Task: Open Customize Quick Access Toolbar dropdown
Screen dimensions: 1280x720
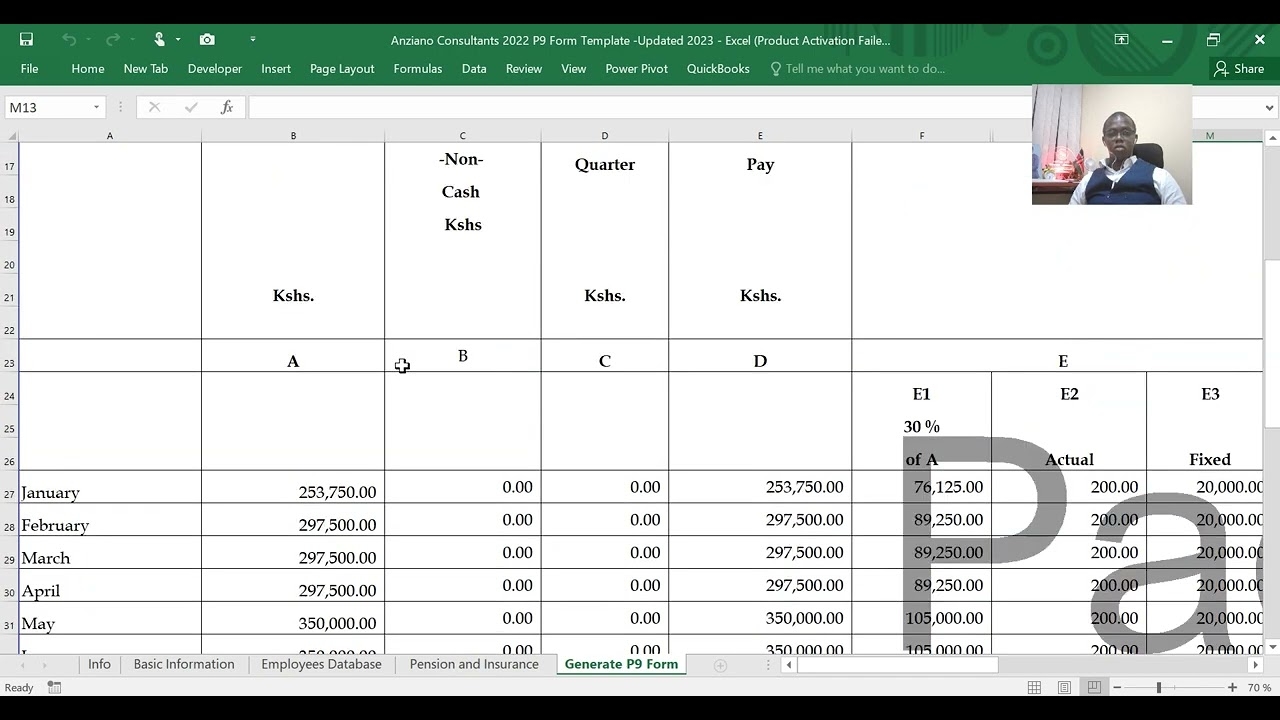Action: pyautogui.click(x=253, y=39)
